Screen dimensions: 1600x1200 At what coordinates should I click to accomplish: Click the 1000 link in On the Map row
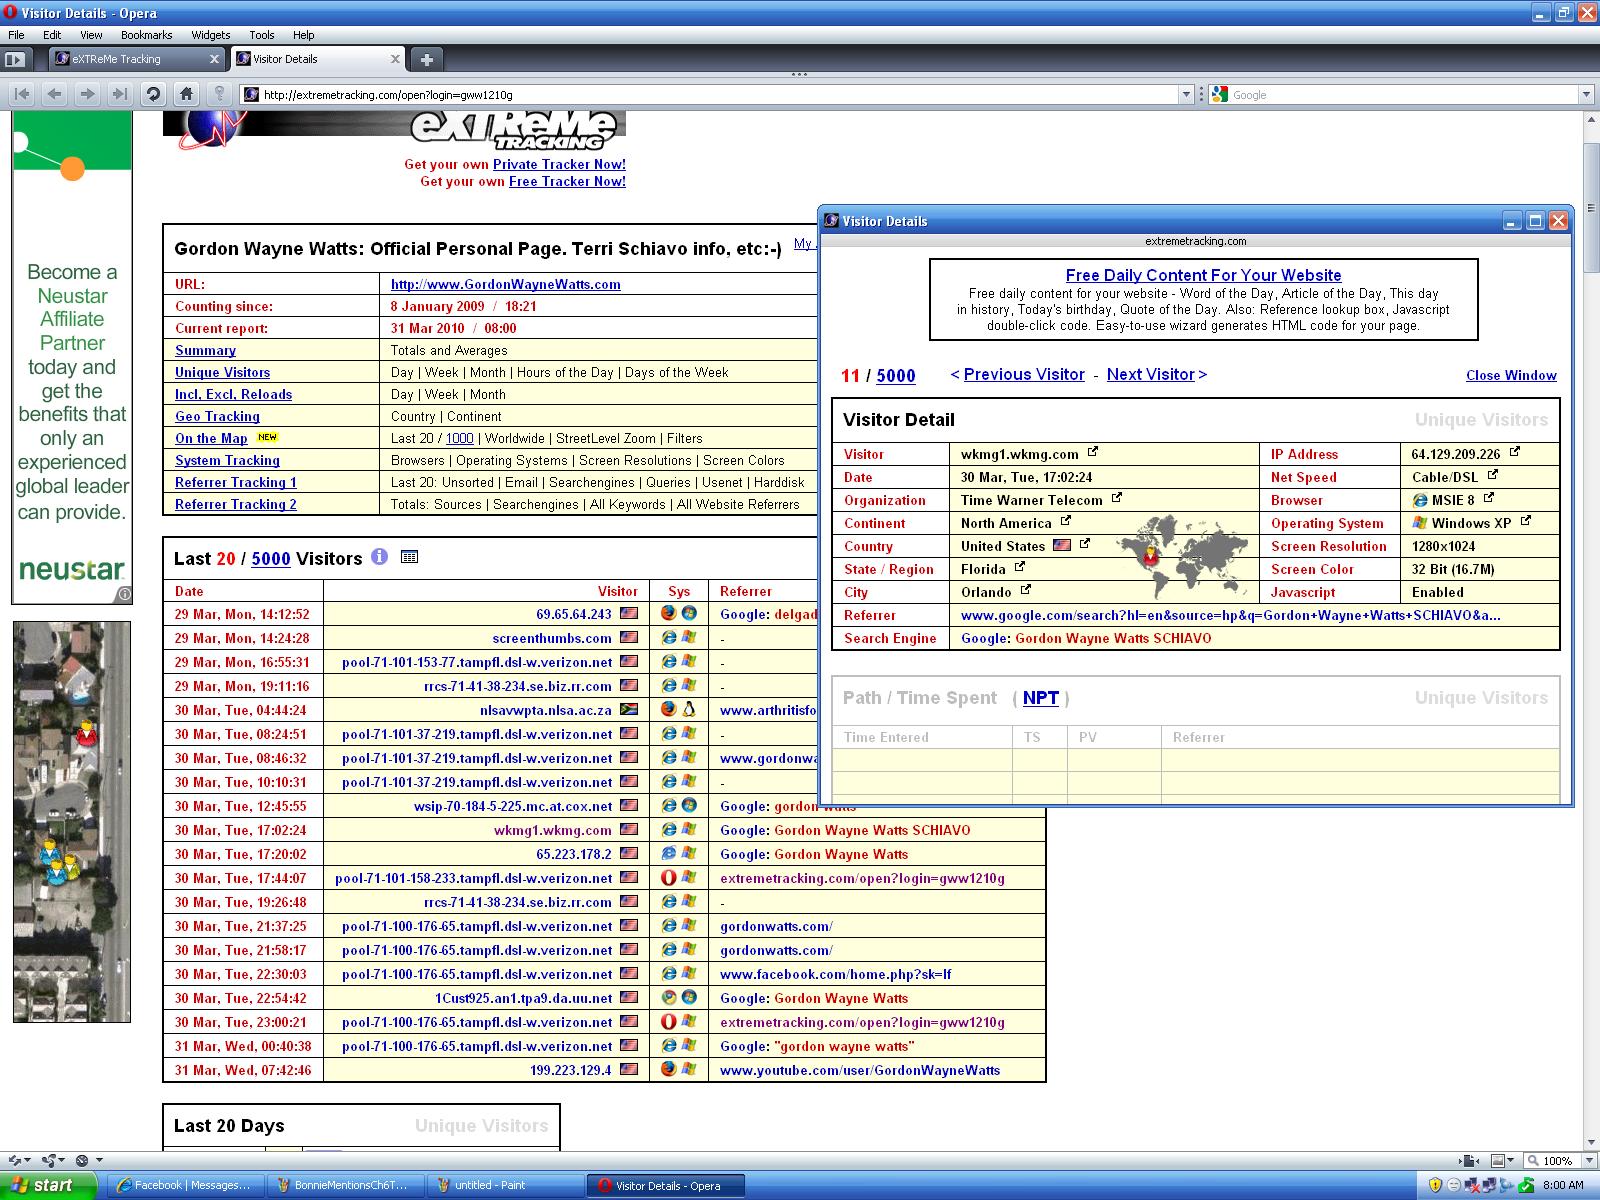point(460,438)
